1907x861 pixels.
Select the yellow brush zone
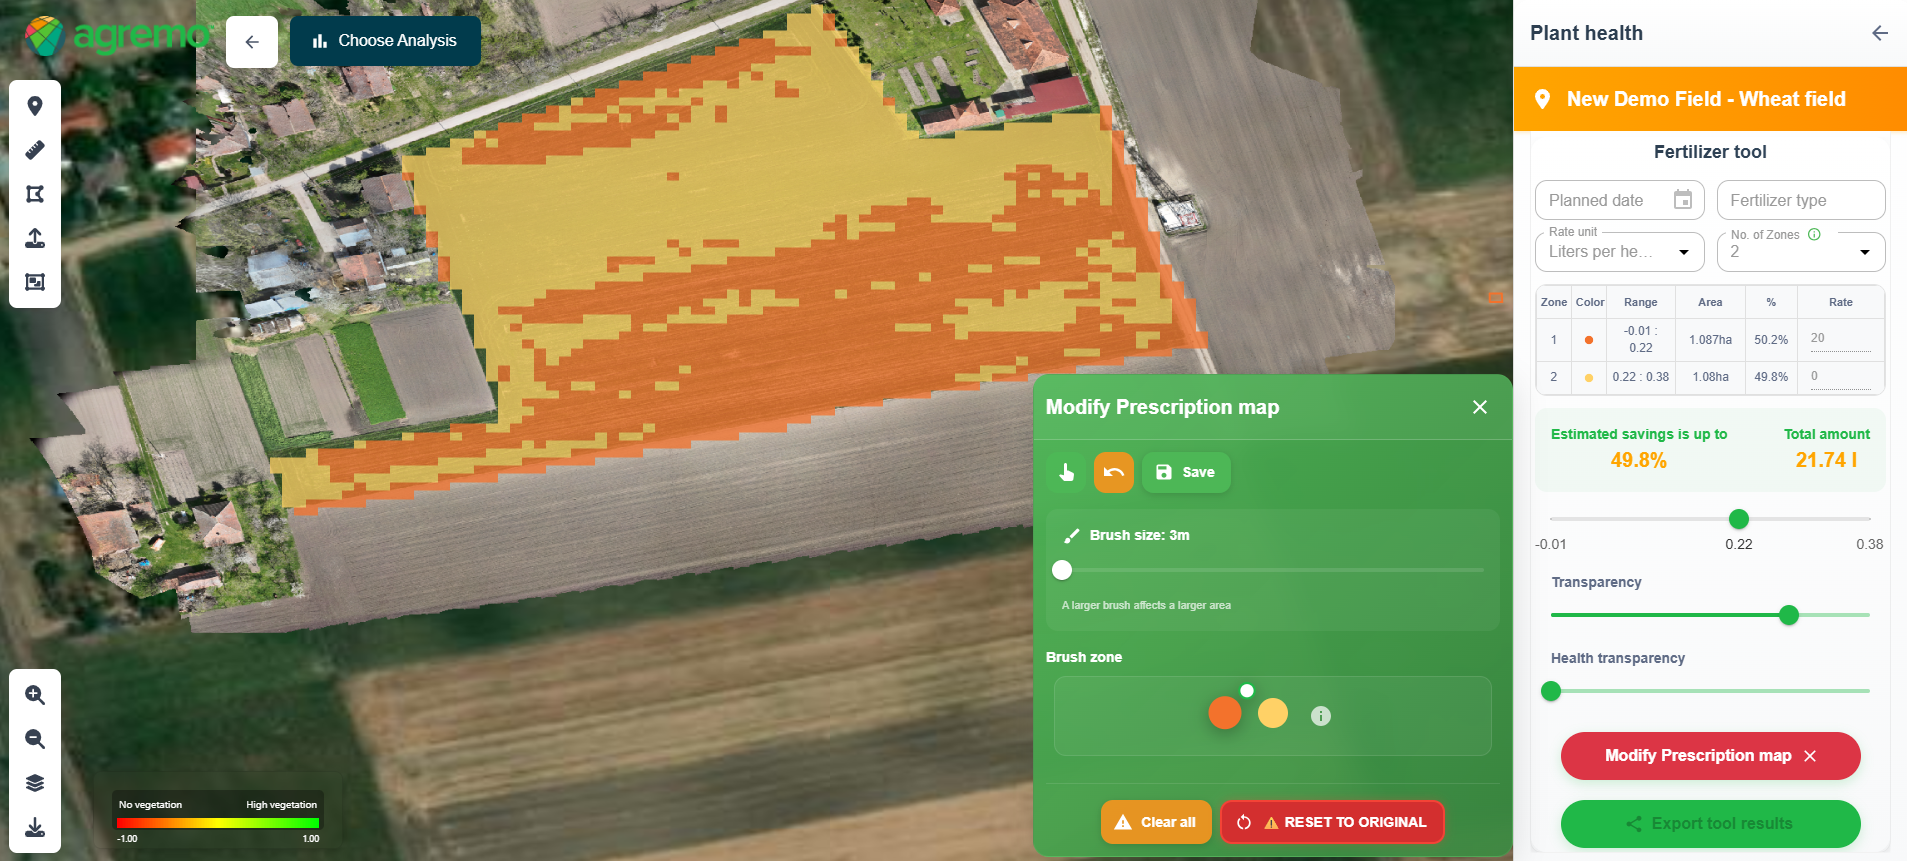click(x=1273, y=713)
